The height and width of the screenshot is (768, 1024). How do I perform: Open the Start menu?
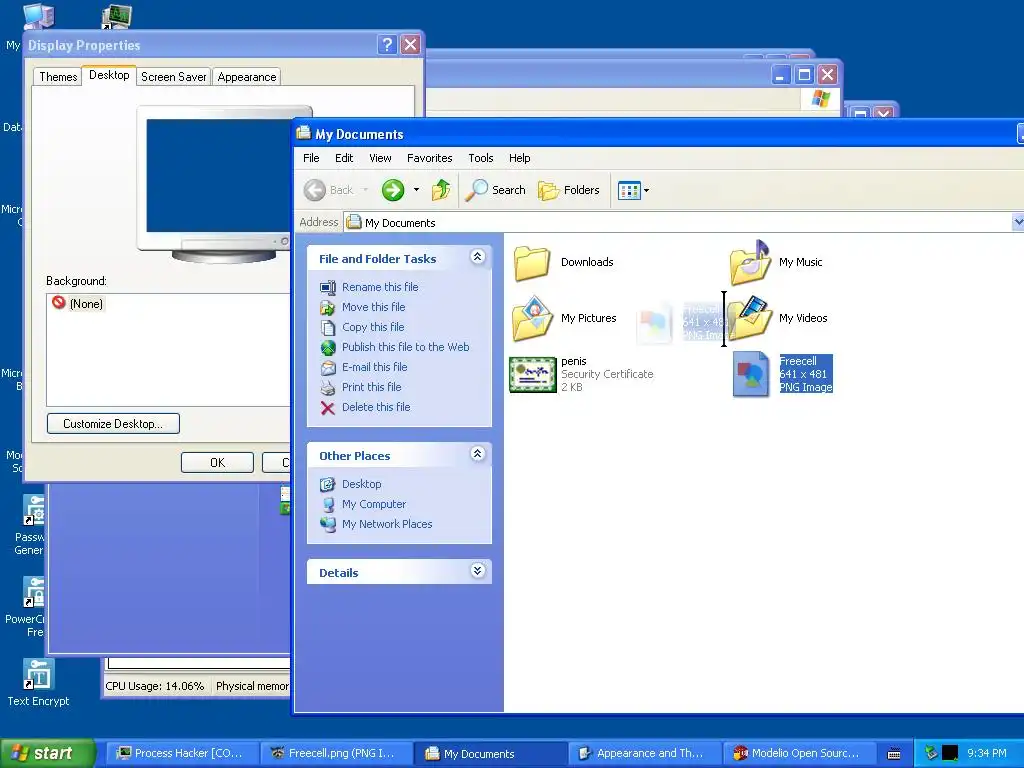pyautogui.click(x=47, y=753)
